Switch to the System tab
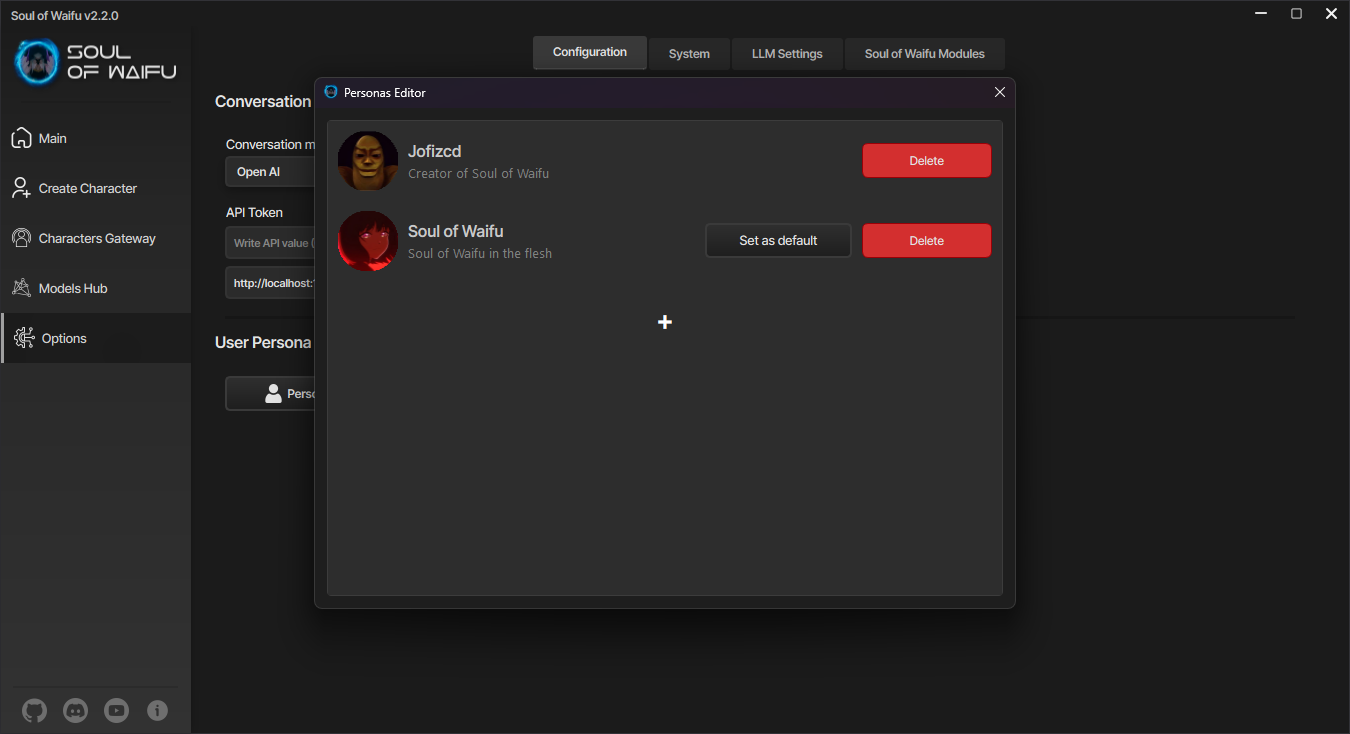 689,54
